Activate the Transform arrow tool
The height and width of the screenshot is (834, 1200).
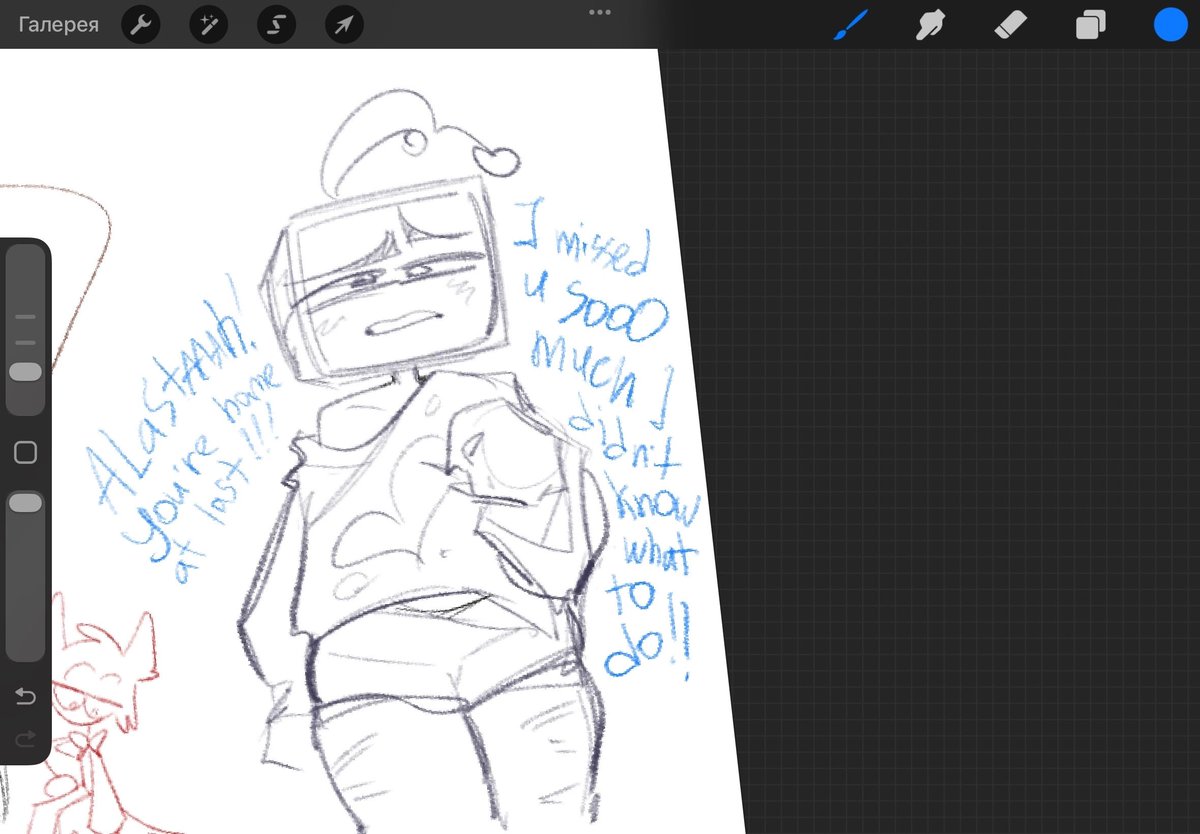[x=344, y=25]
